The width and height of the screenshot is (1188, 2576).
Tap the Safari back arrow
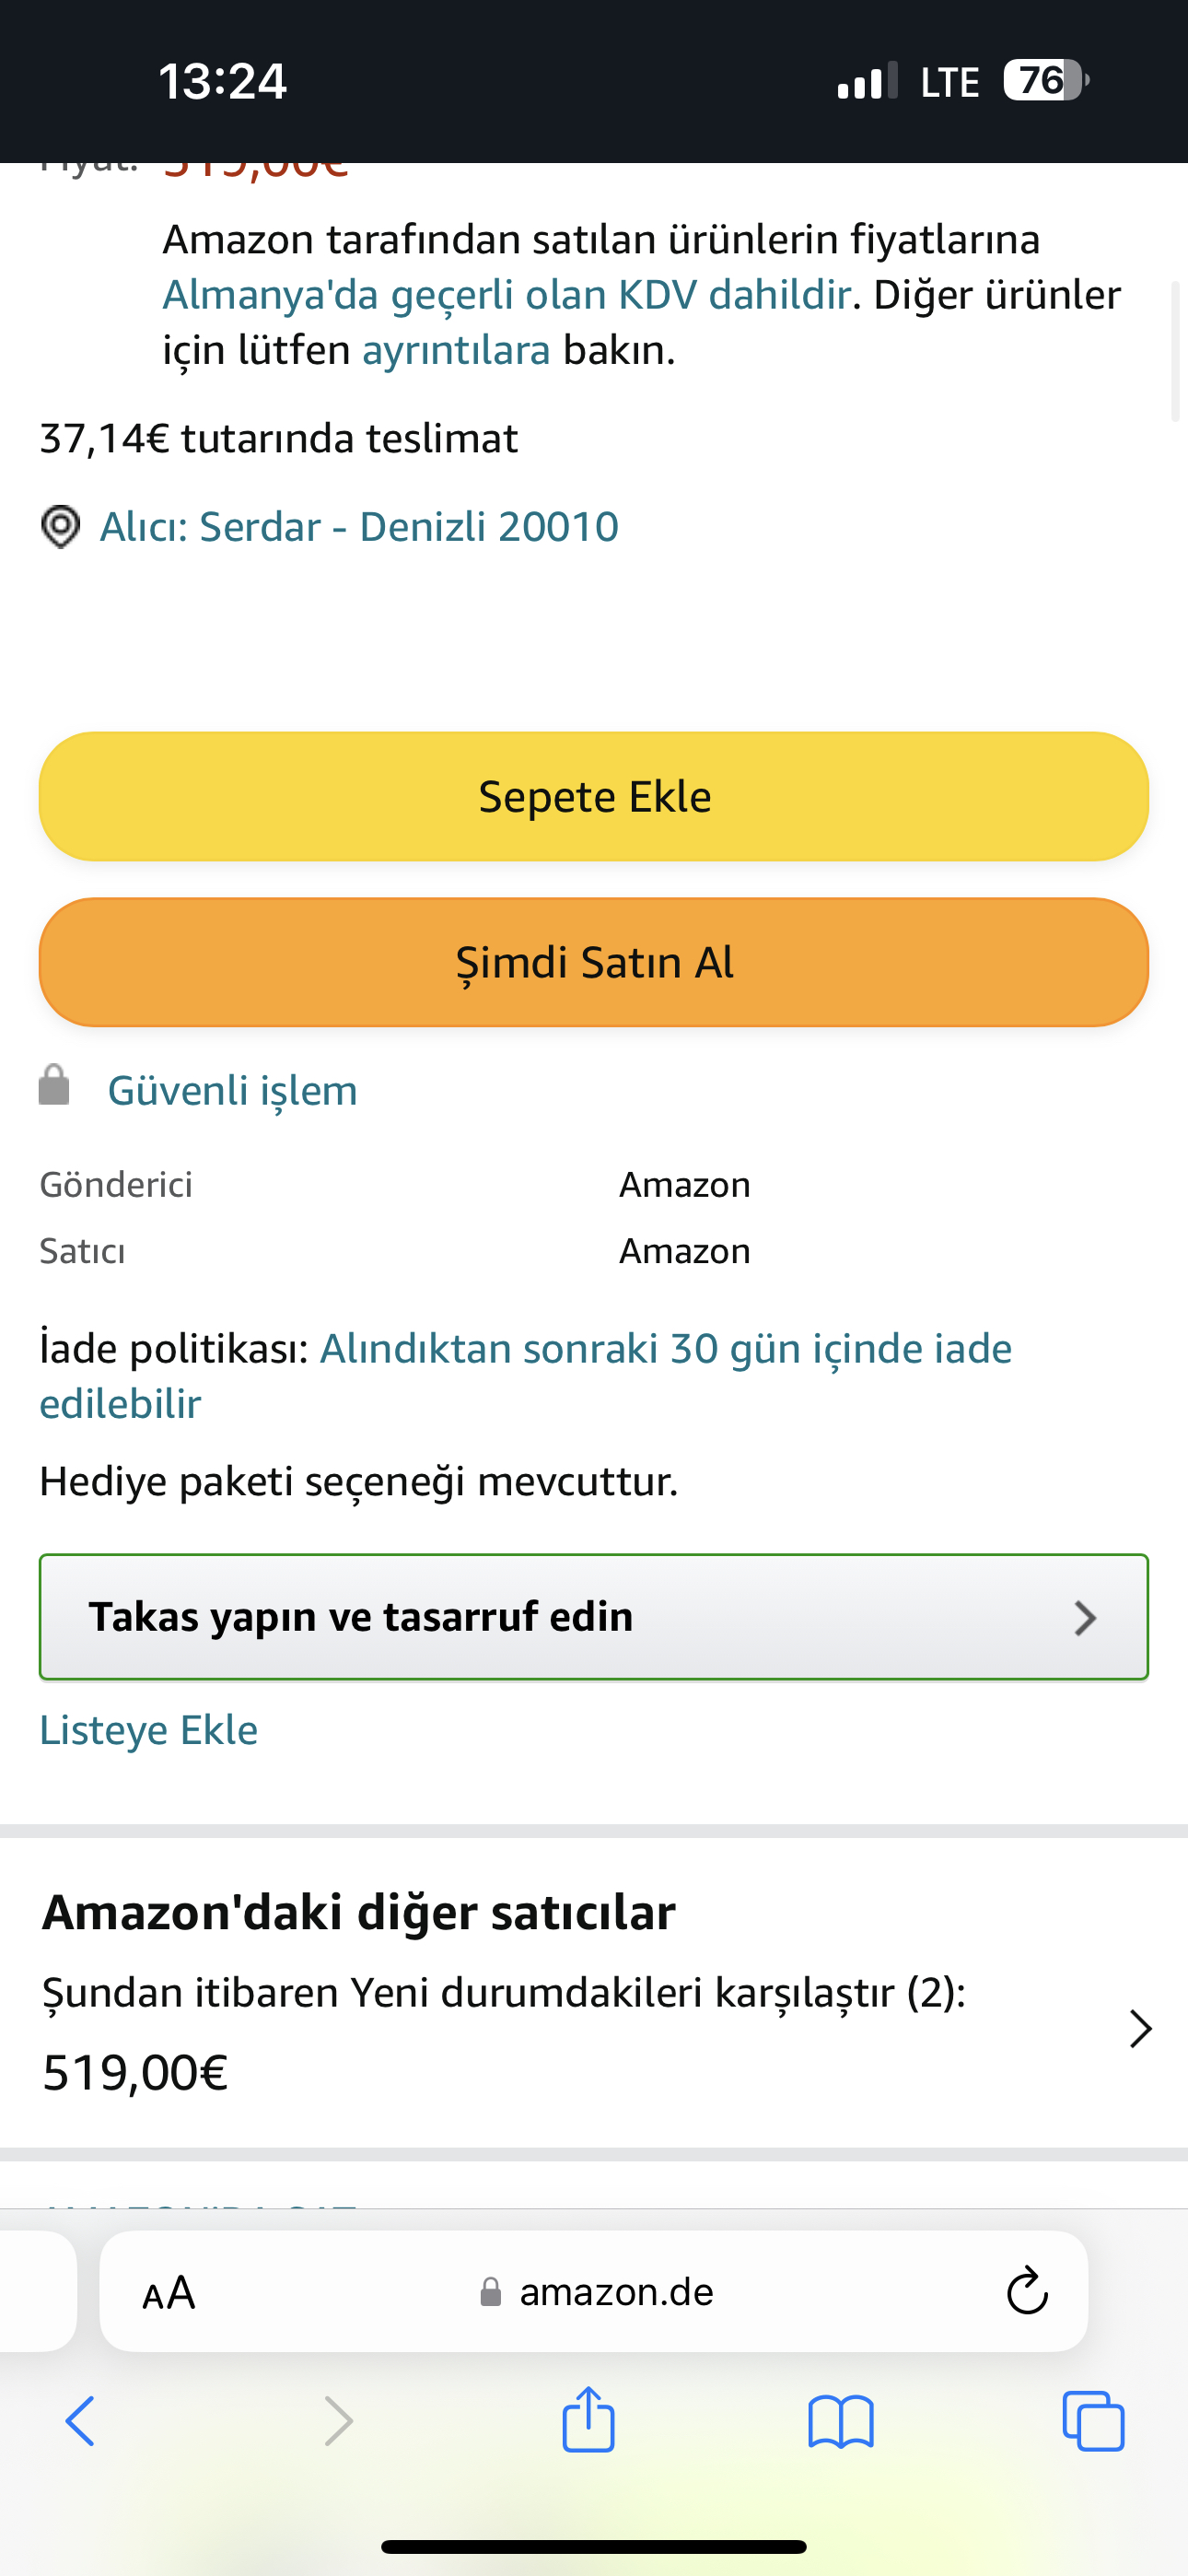click(x=80, y=2421)
